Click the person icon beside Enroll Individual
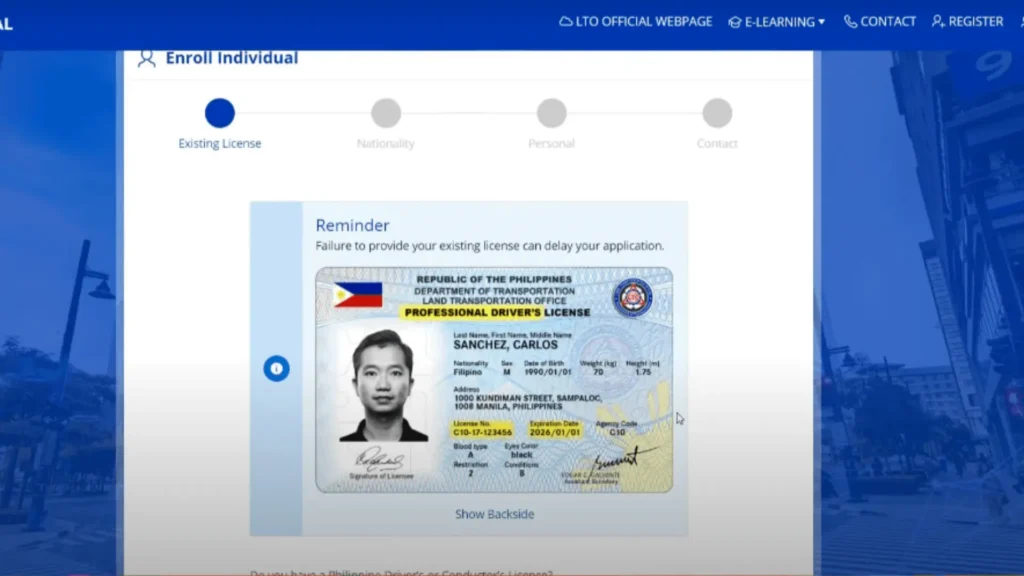 coord(146,58)
